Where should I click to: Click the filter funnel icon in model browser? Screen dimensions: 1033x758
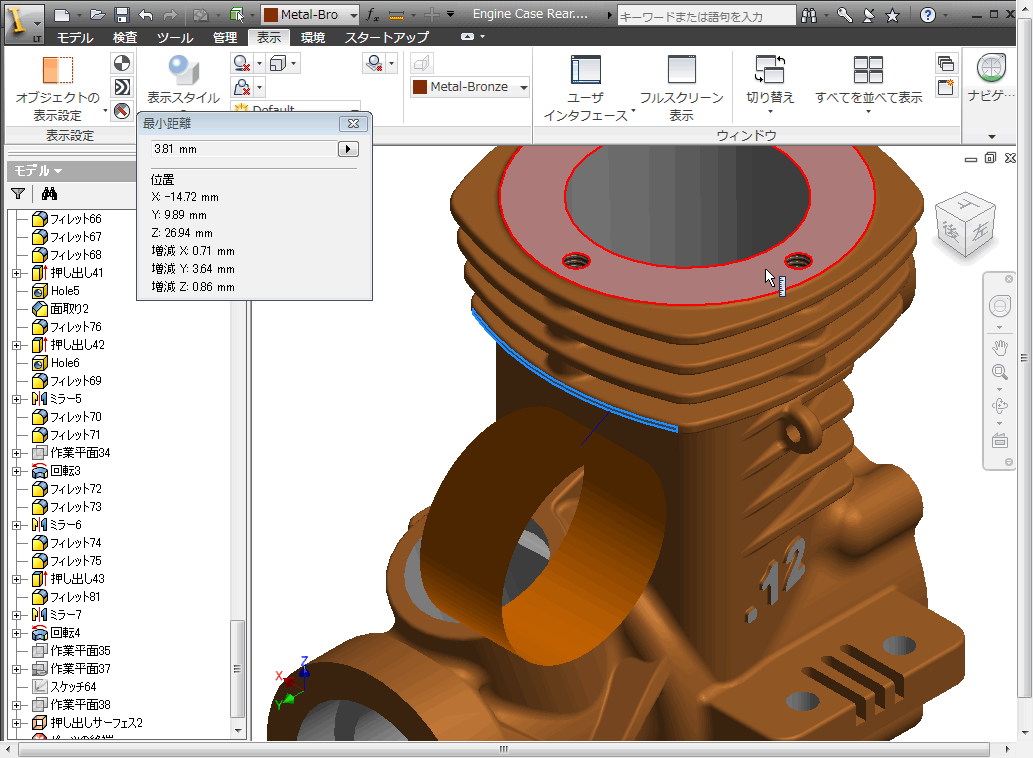click(18, 194)
